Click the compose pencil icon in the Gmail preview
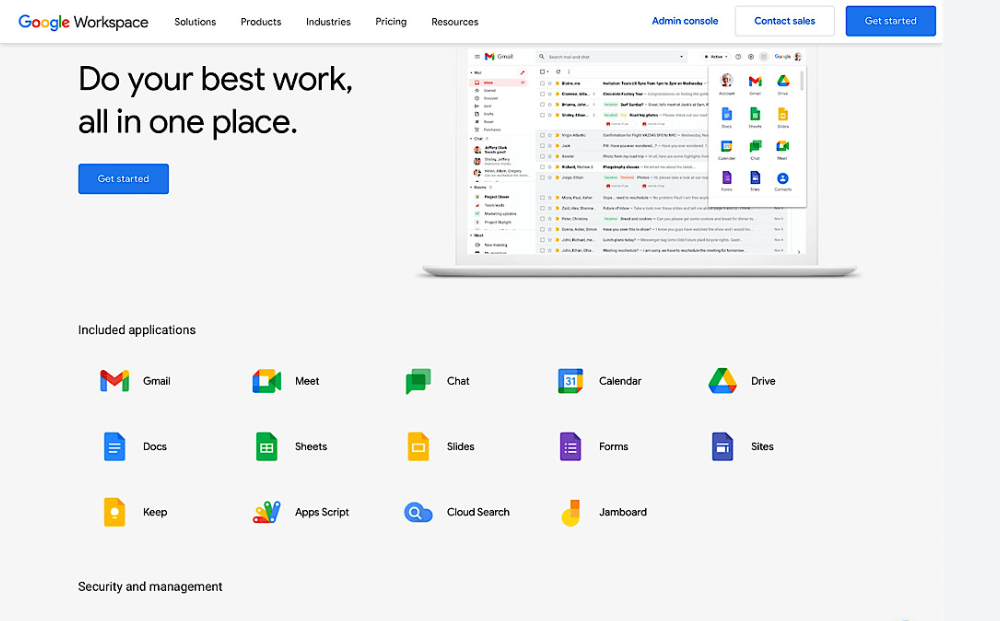 521,72
